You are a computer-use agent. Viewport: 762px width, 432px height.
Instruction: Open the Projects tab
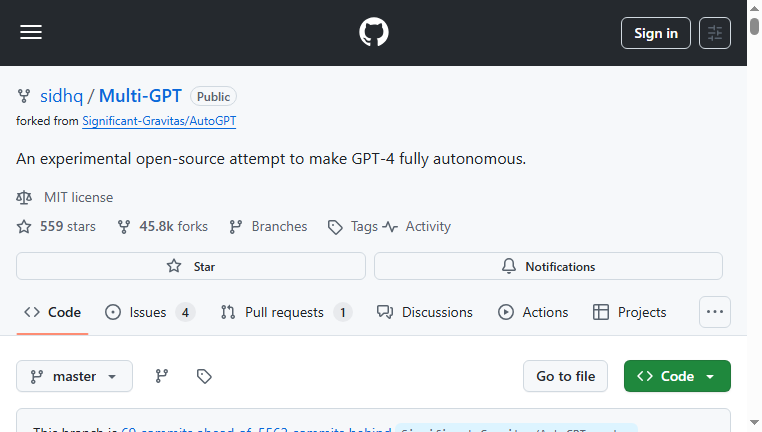click(629, 312)
